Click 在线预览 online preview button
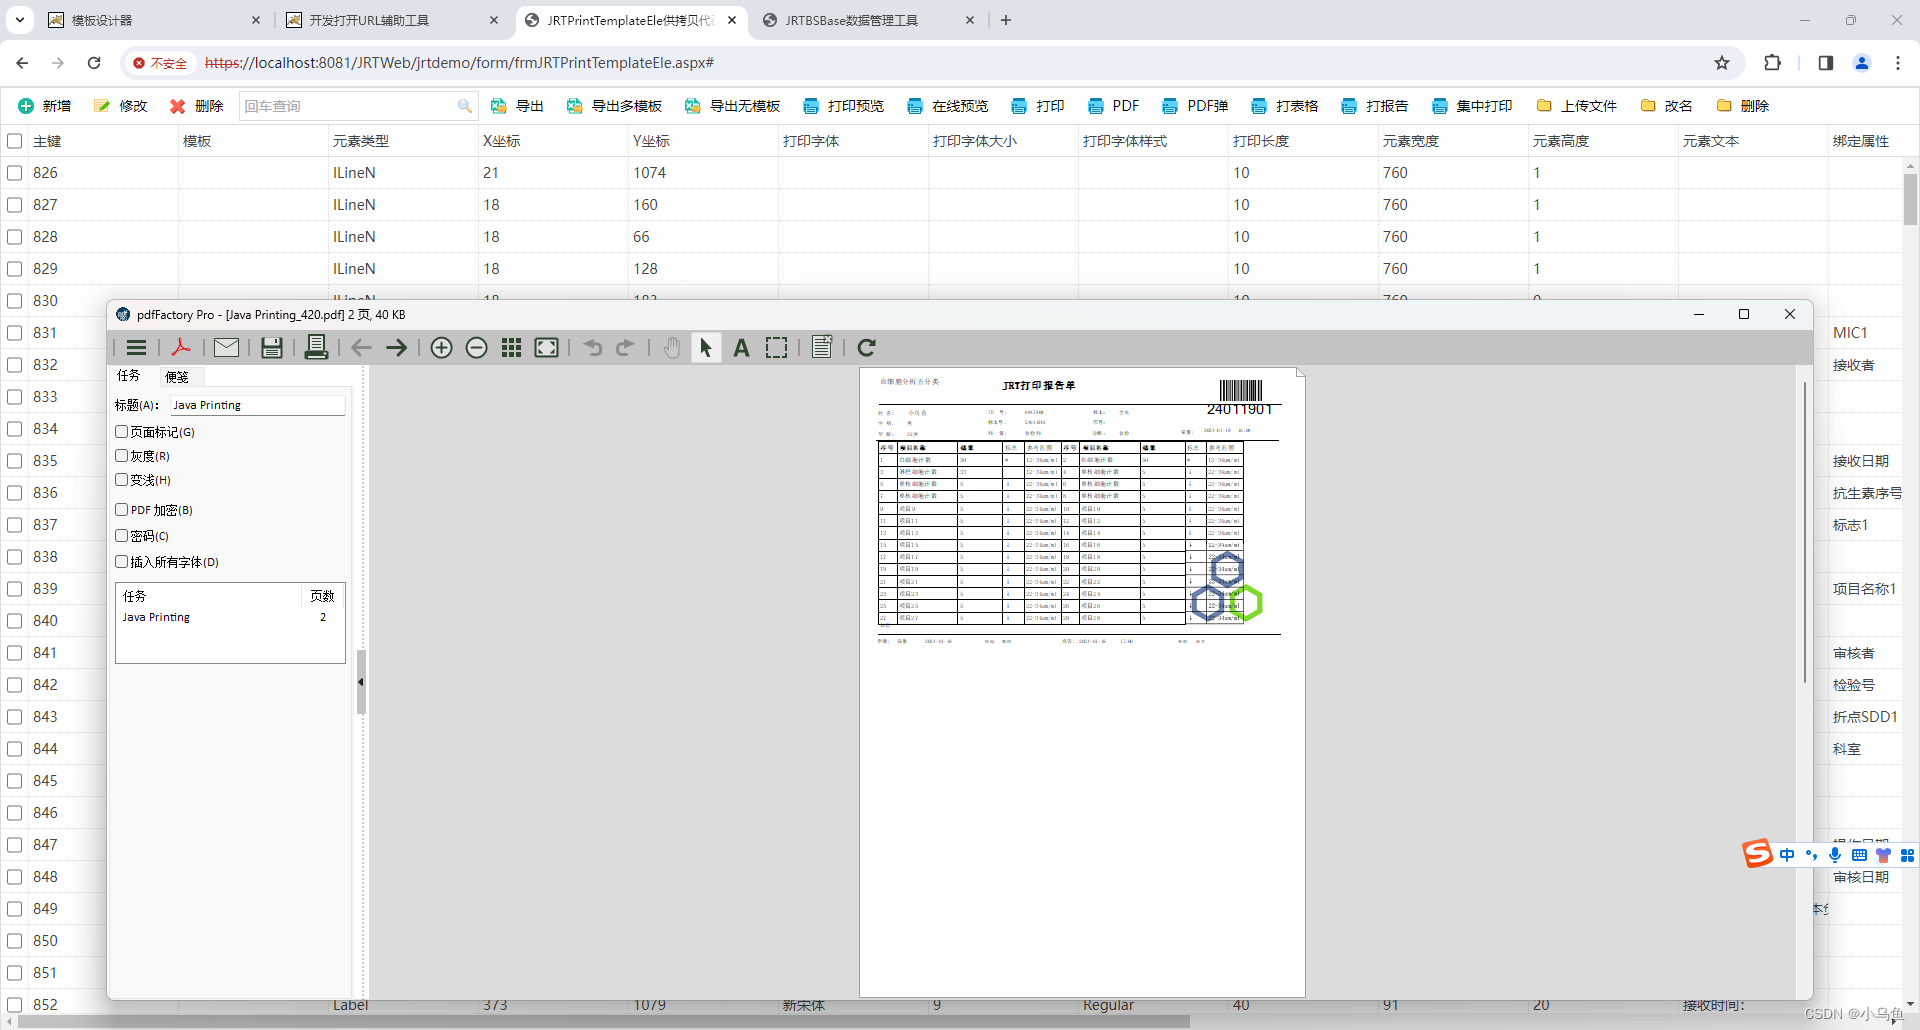The width and height of the screenshot is (1920, 1030). click(947, 106)
